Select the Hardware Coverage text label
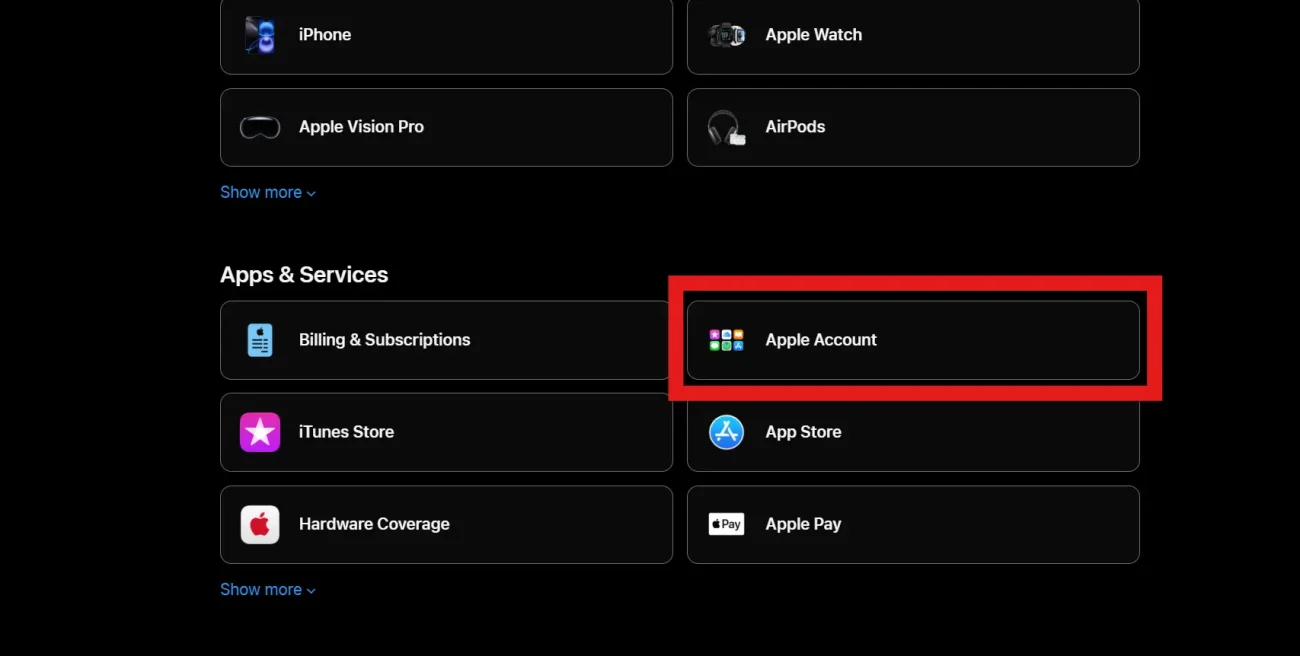1300x656 pixels. (x=374, y=524)
